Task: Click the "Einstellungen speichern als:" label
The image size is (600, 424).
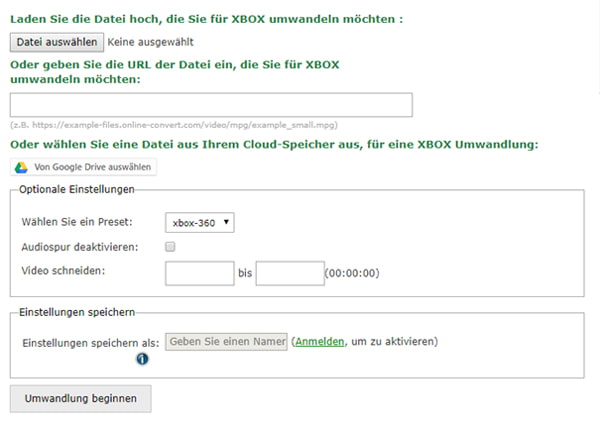Action: pos(91,343)
